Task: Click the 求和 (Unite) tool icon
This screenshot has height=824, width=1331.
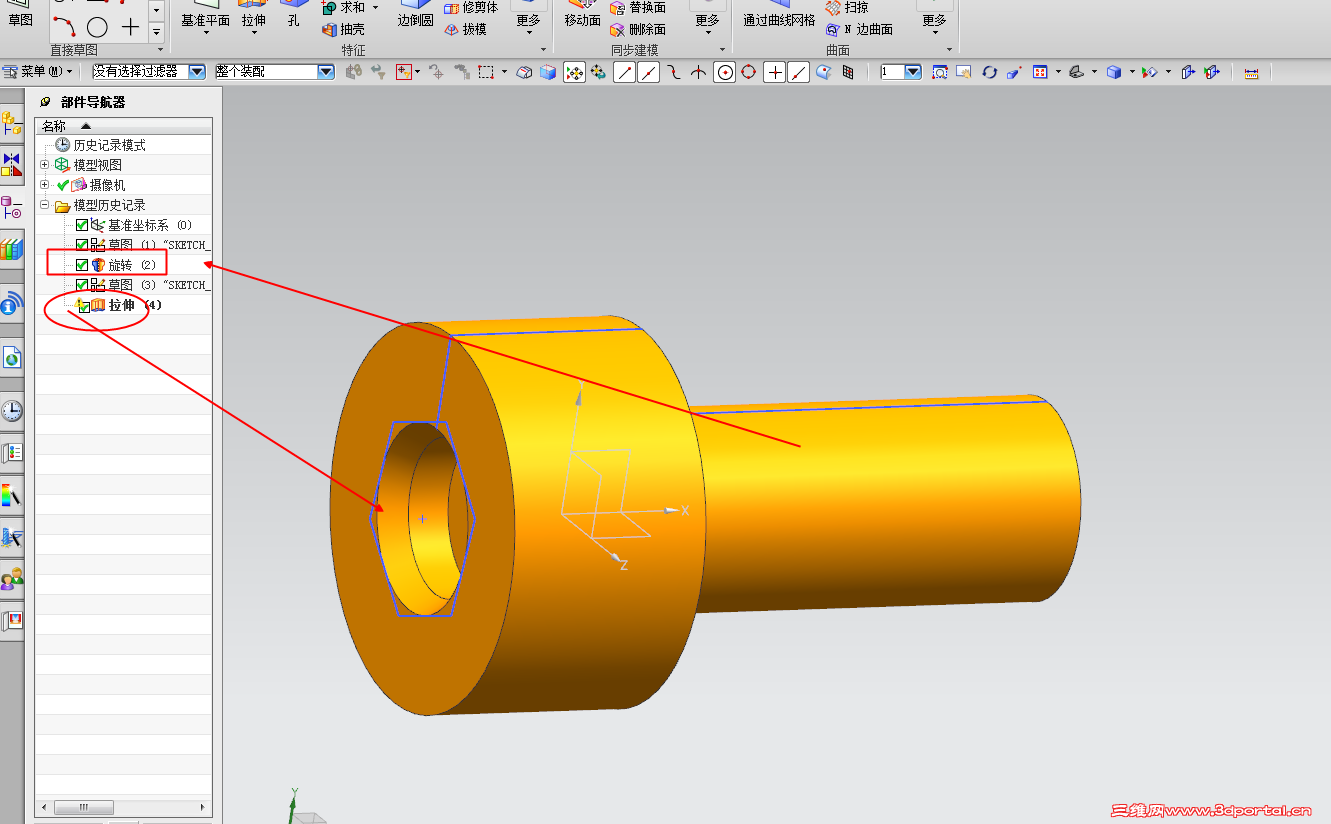Action: tap(330, 8)
